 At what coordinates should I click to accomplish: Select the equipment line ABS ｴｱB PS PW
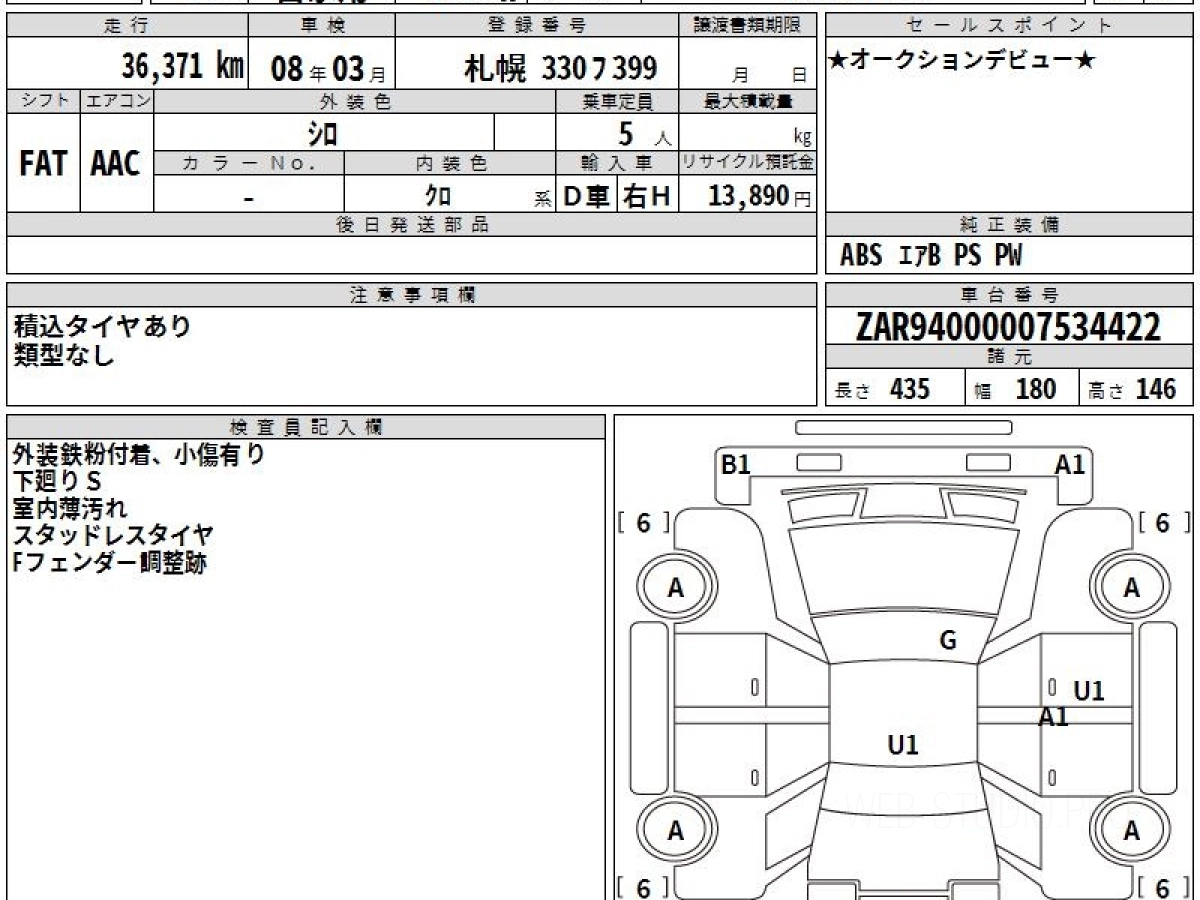click(931, 256)
